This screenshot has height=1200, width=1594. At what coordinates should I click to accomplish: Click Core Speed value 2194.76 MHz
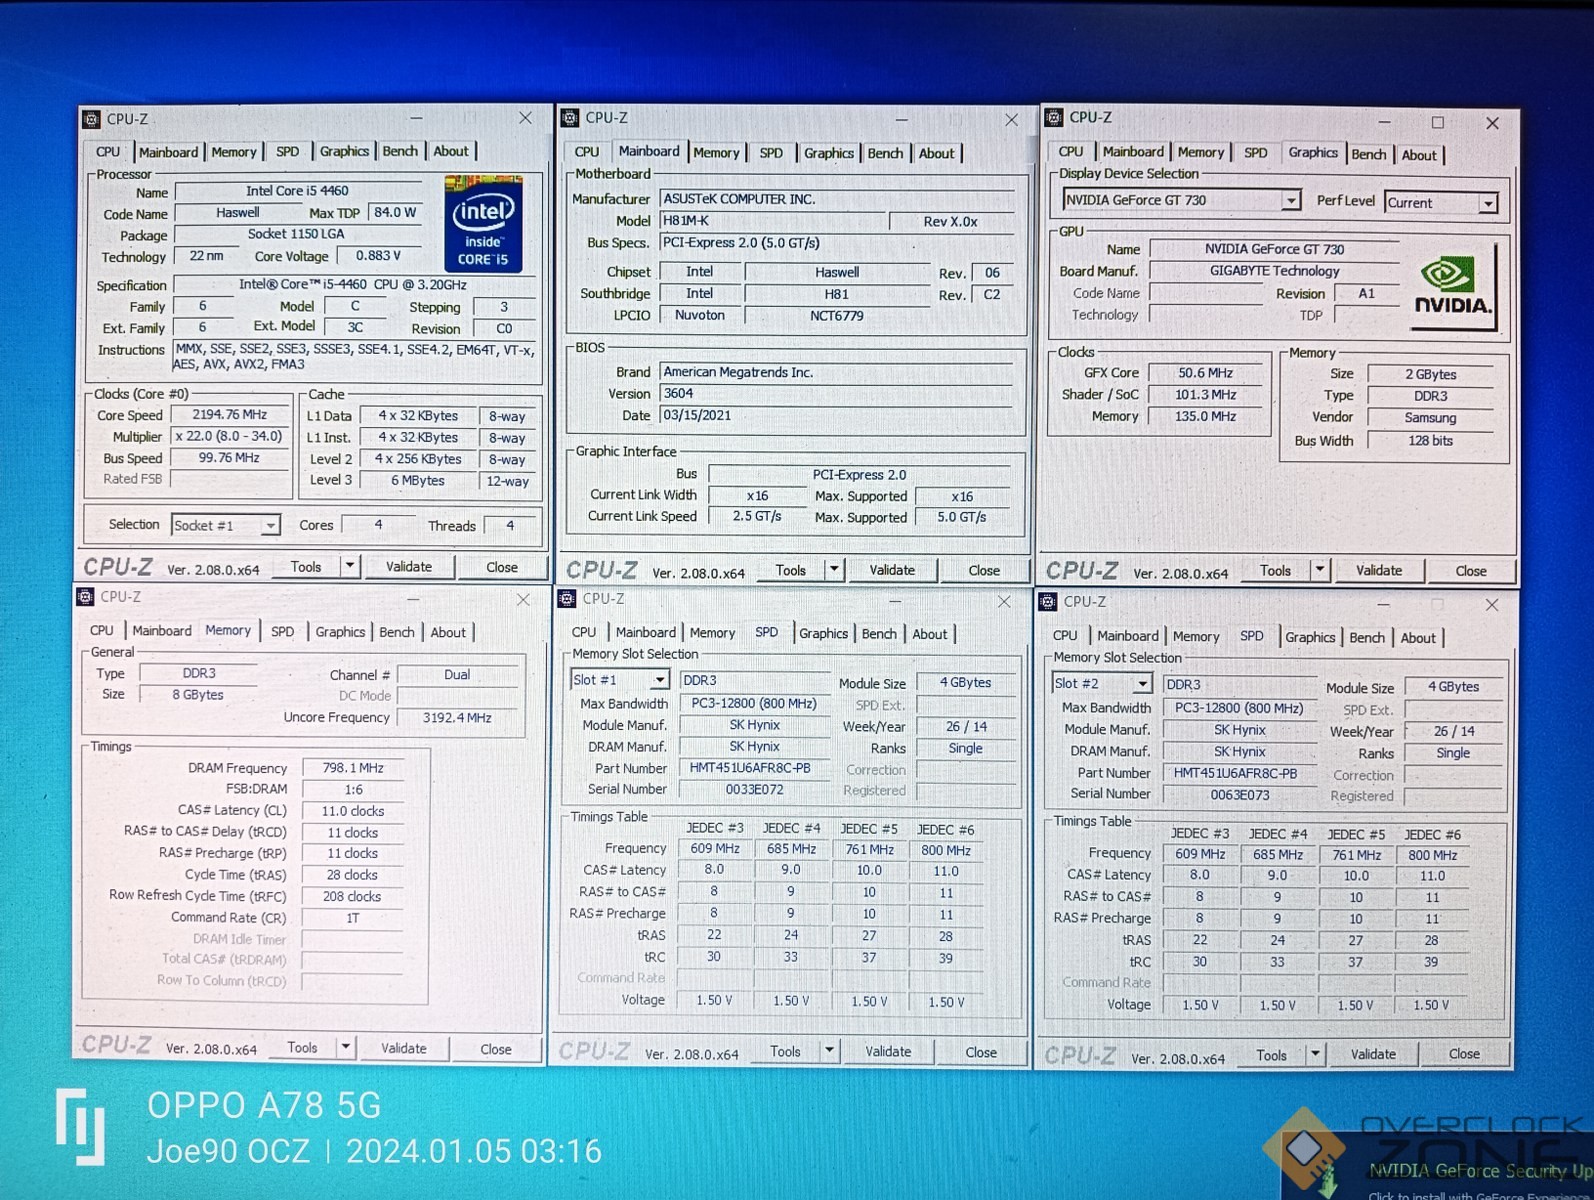click(230, 414)
